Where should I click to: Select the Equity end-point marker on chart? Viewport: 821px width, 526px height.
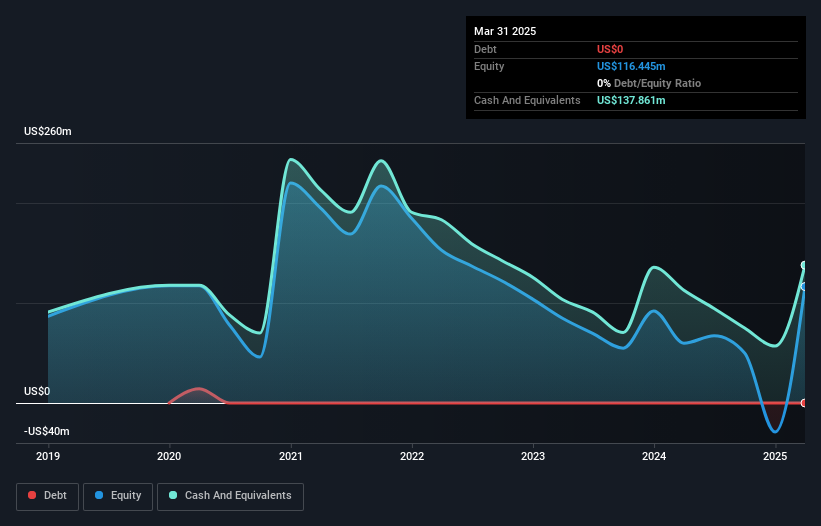[804, 287]
